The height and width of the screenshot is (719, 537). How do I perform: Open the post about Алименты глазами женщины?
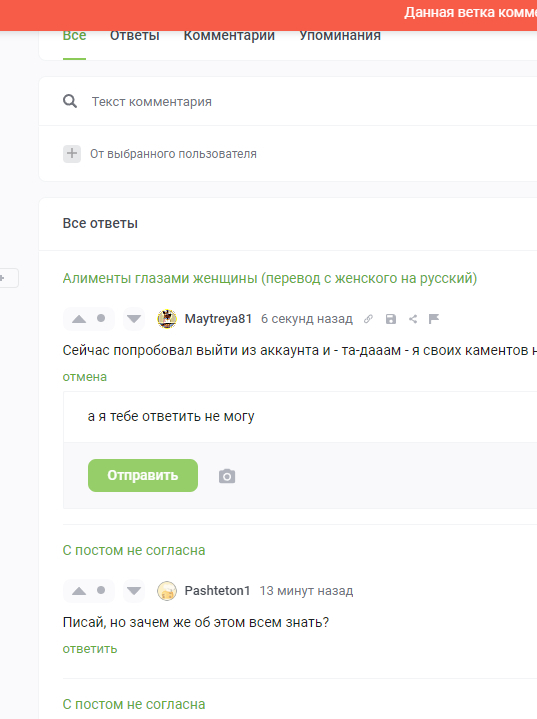tap(270, 278)
